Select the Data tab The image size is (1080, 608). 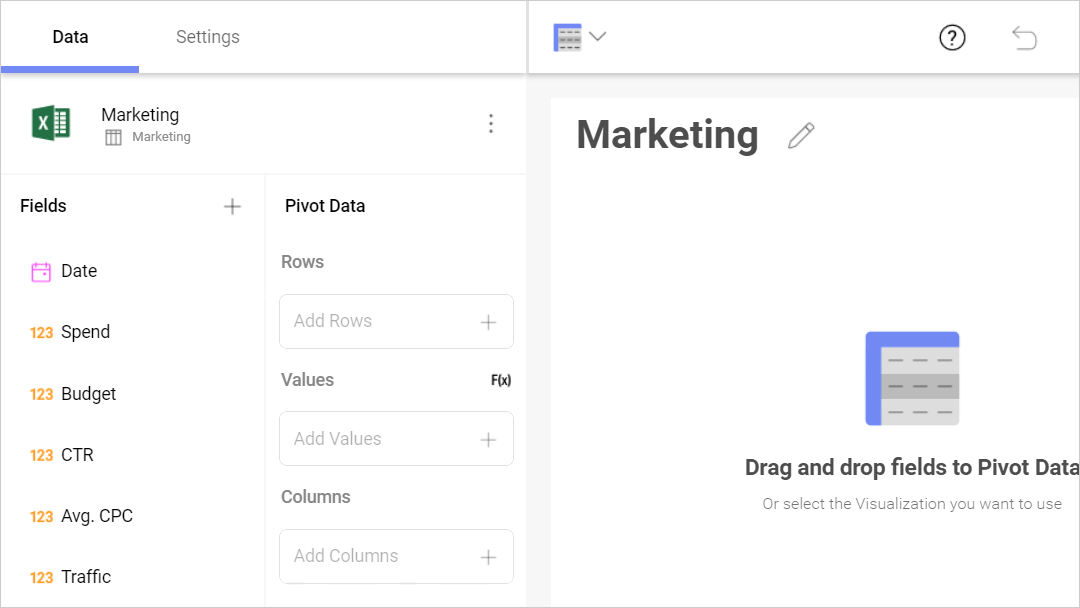(x=70, y=37)
